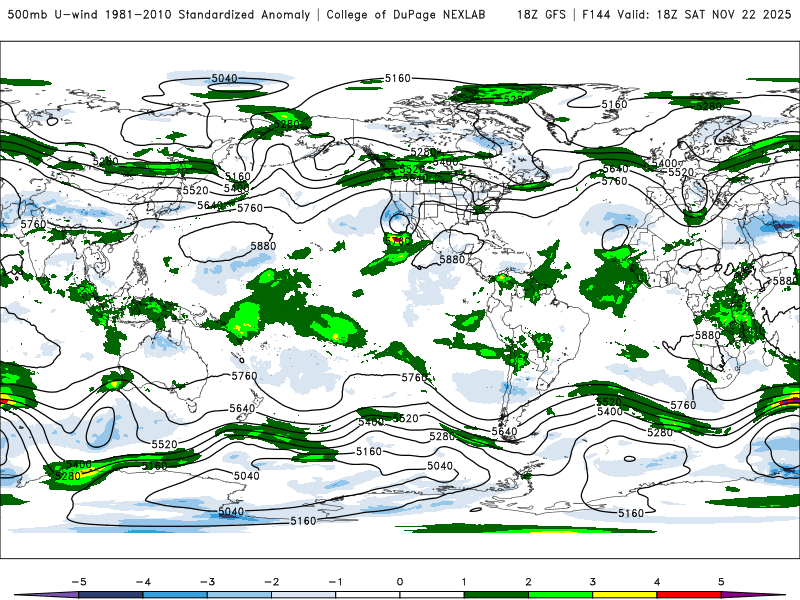Click the '5' tick label on the colorbar
Screen dimensions: 800x600
coord(721,582)
